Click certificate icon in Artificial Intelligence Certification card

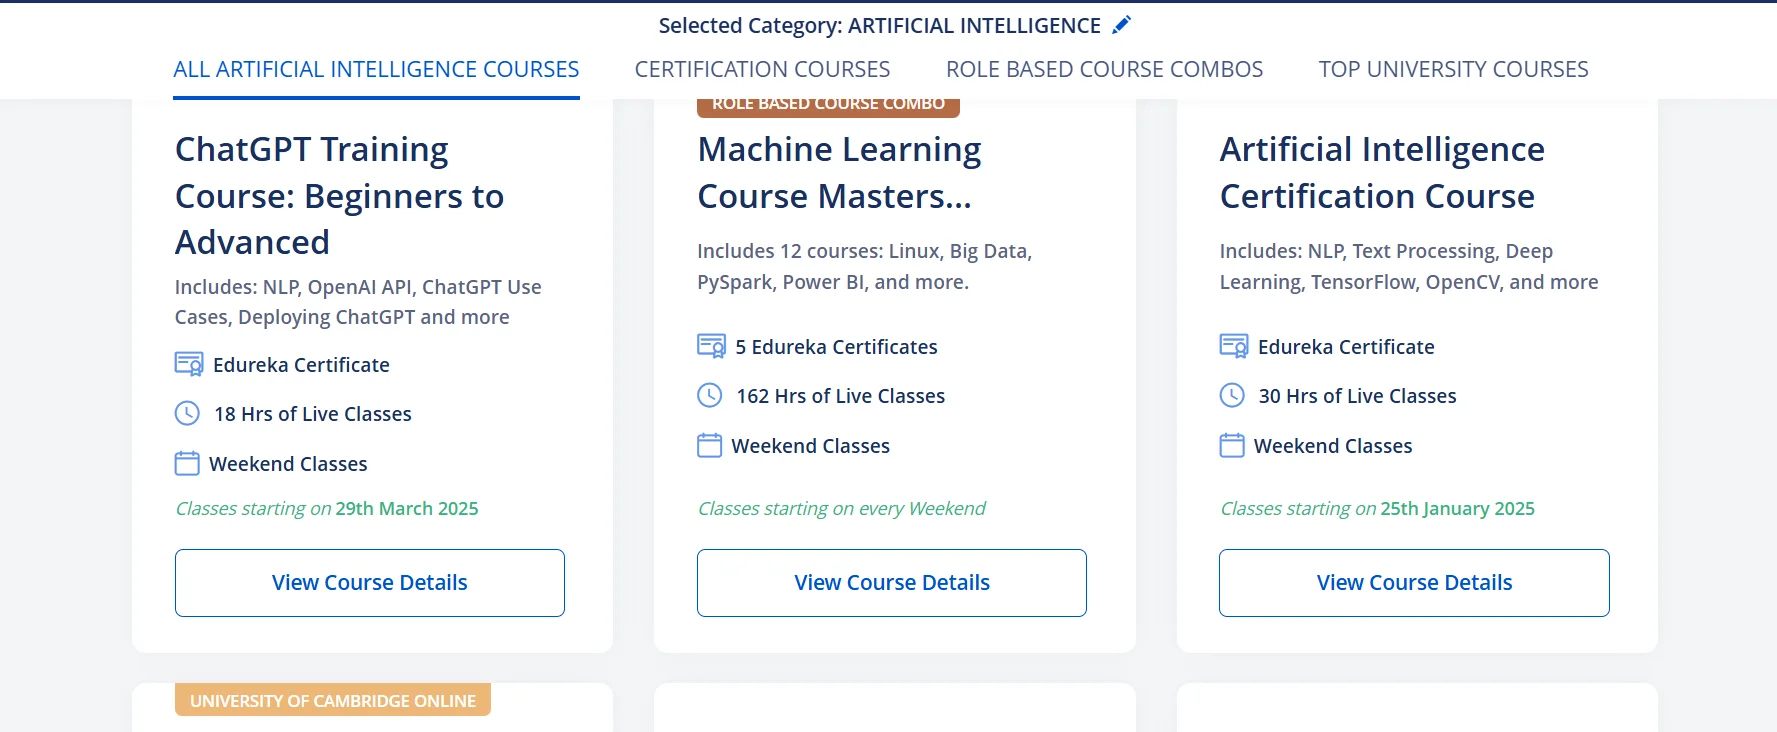1234,346
